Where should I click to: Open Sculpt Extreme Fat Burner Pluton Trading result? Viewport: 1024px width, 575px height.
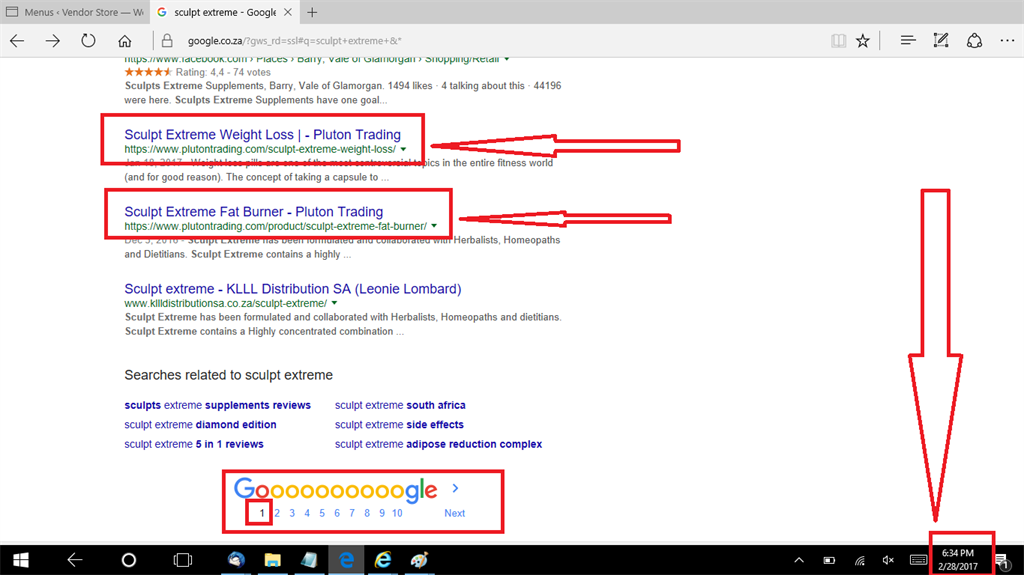pos(253,212)
